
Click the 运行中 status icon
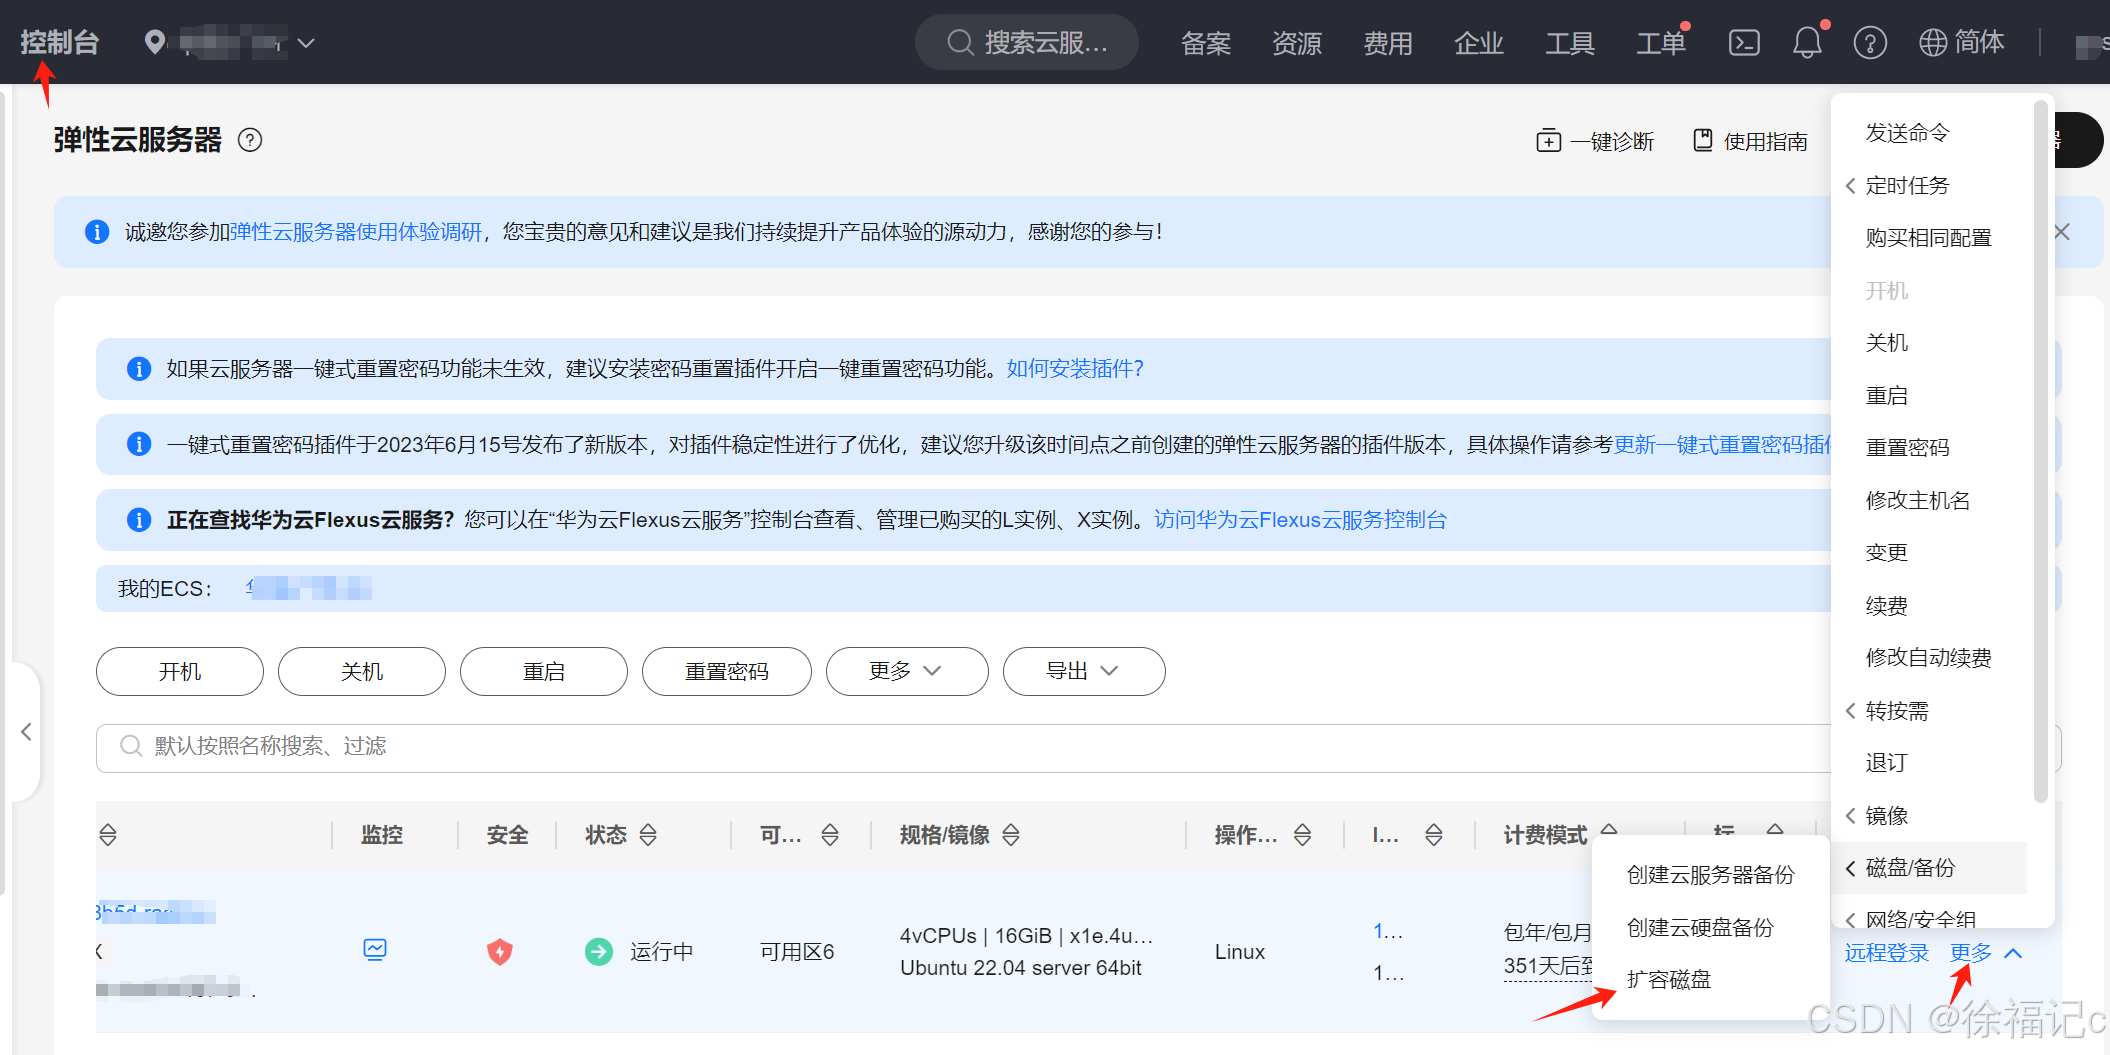(599, 951)
